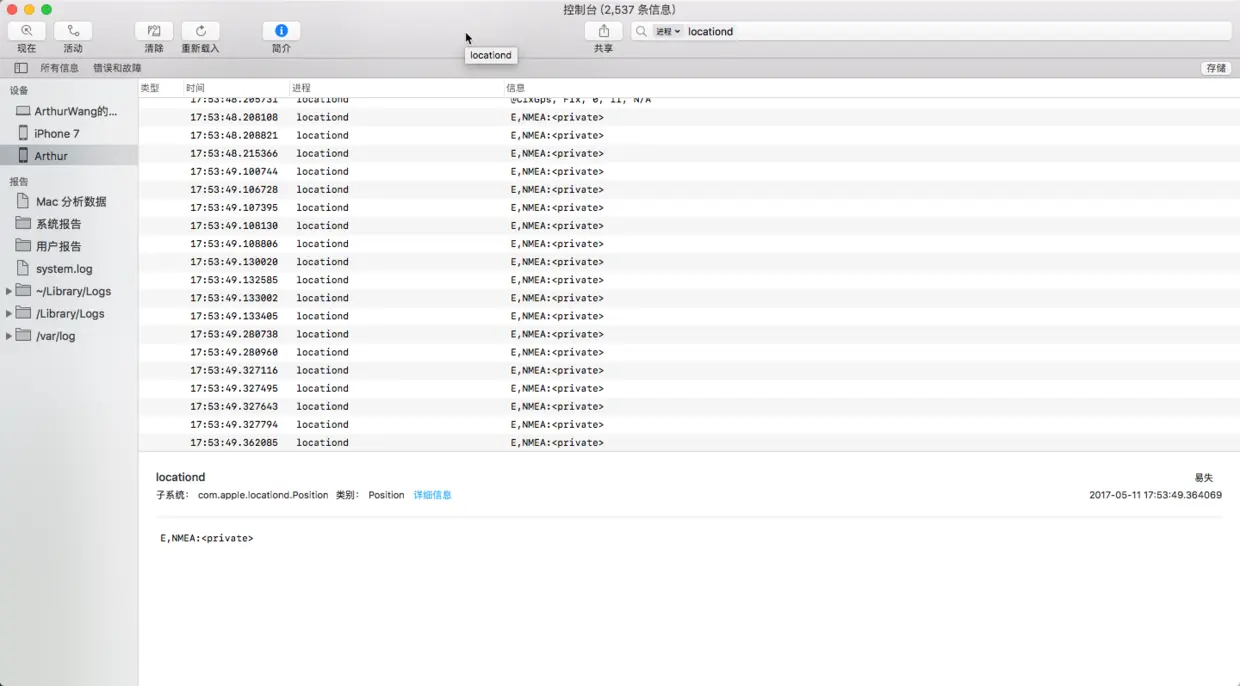The image size is (1240, 686).
Task: Select log row at 17:53:49.108806
Action: pyautogui.click(x=689, y=244)
